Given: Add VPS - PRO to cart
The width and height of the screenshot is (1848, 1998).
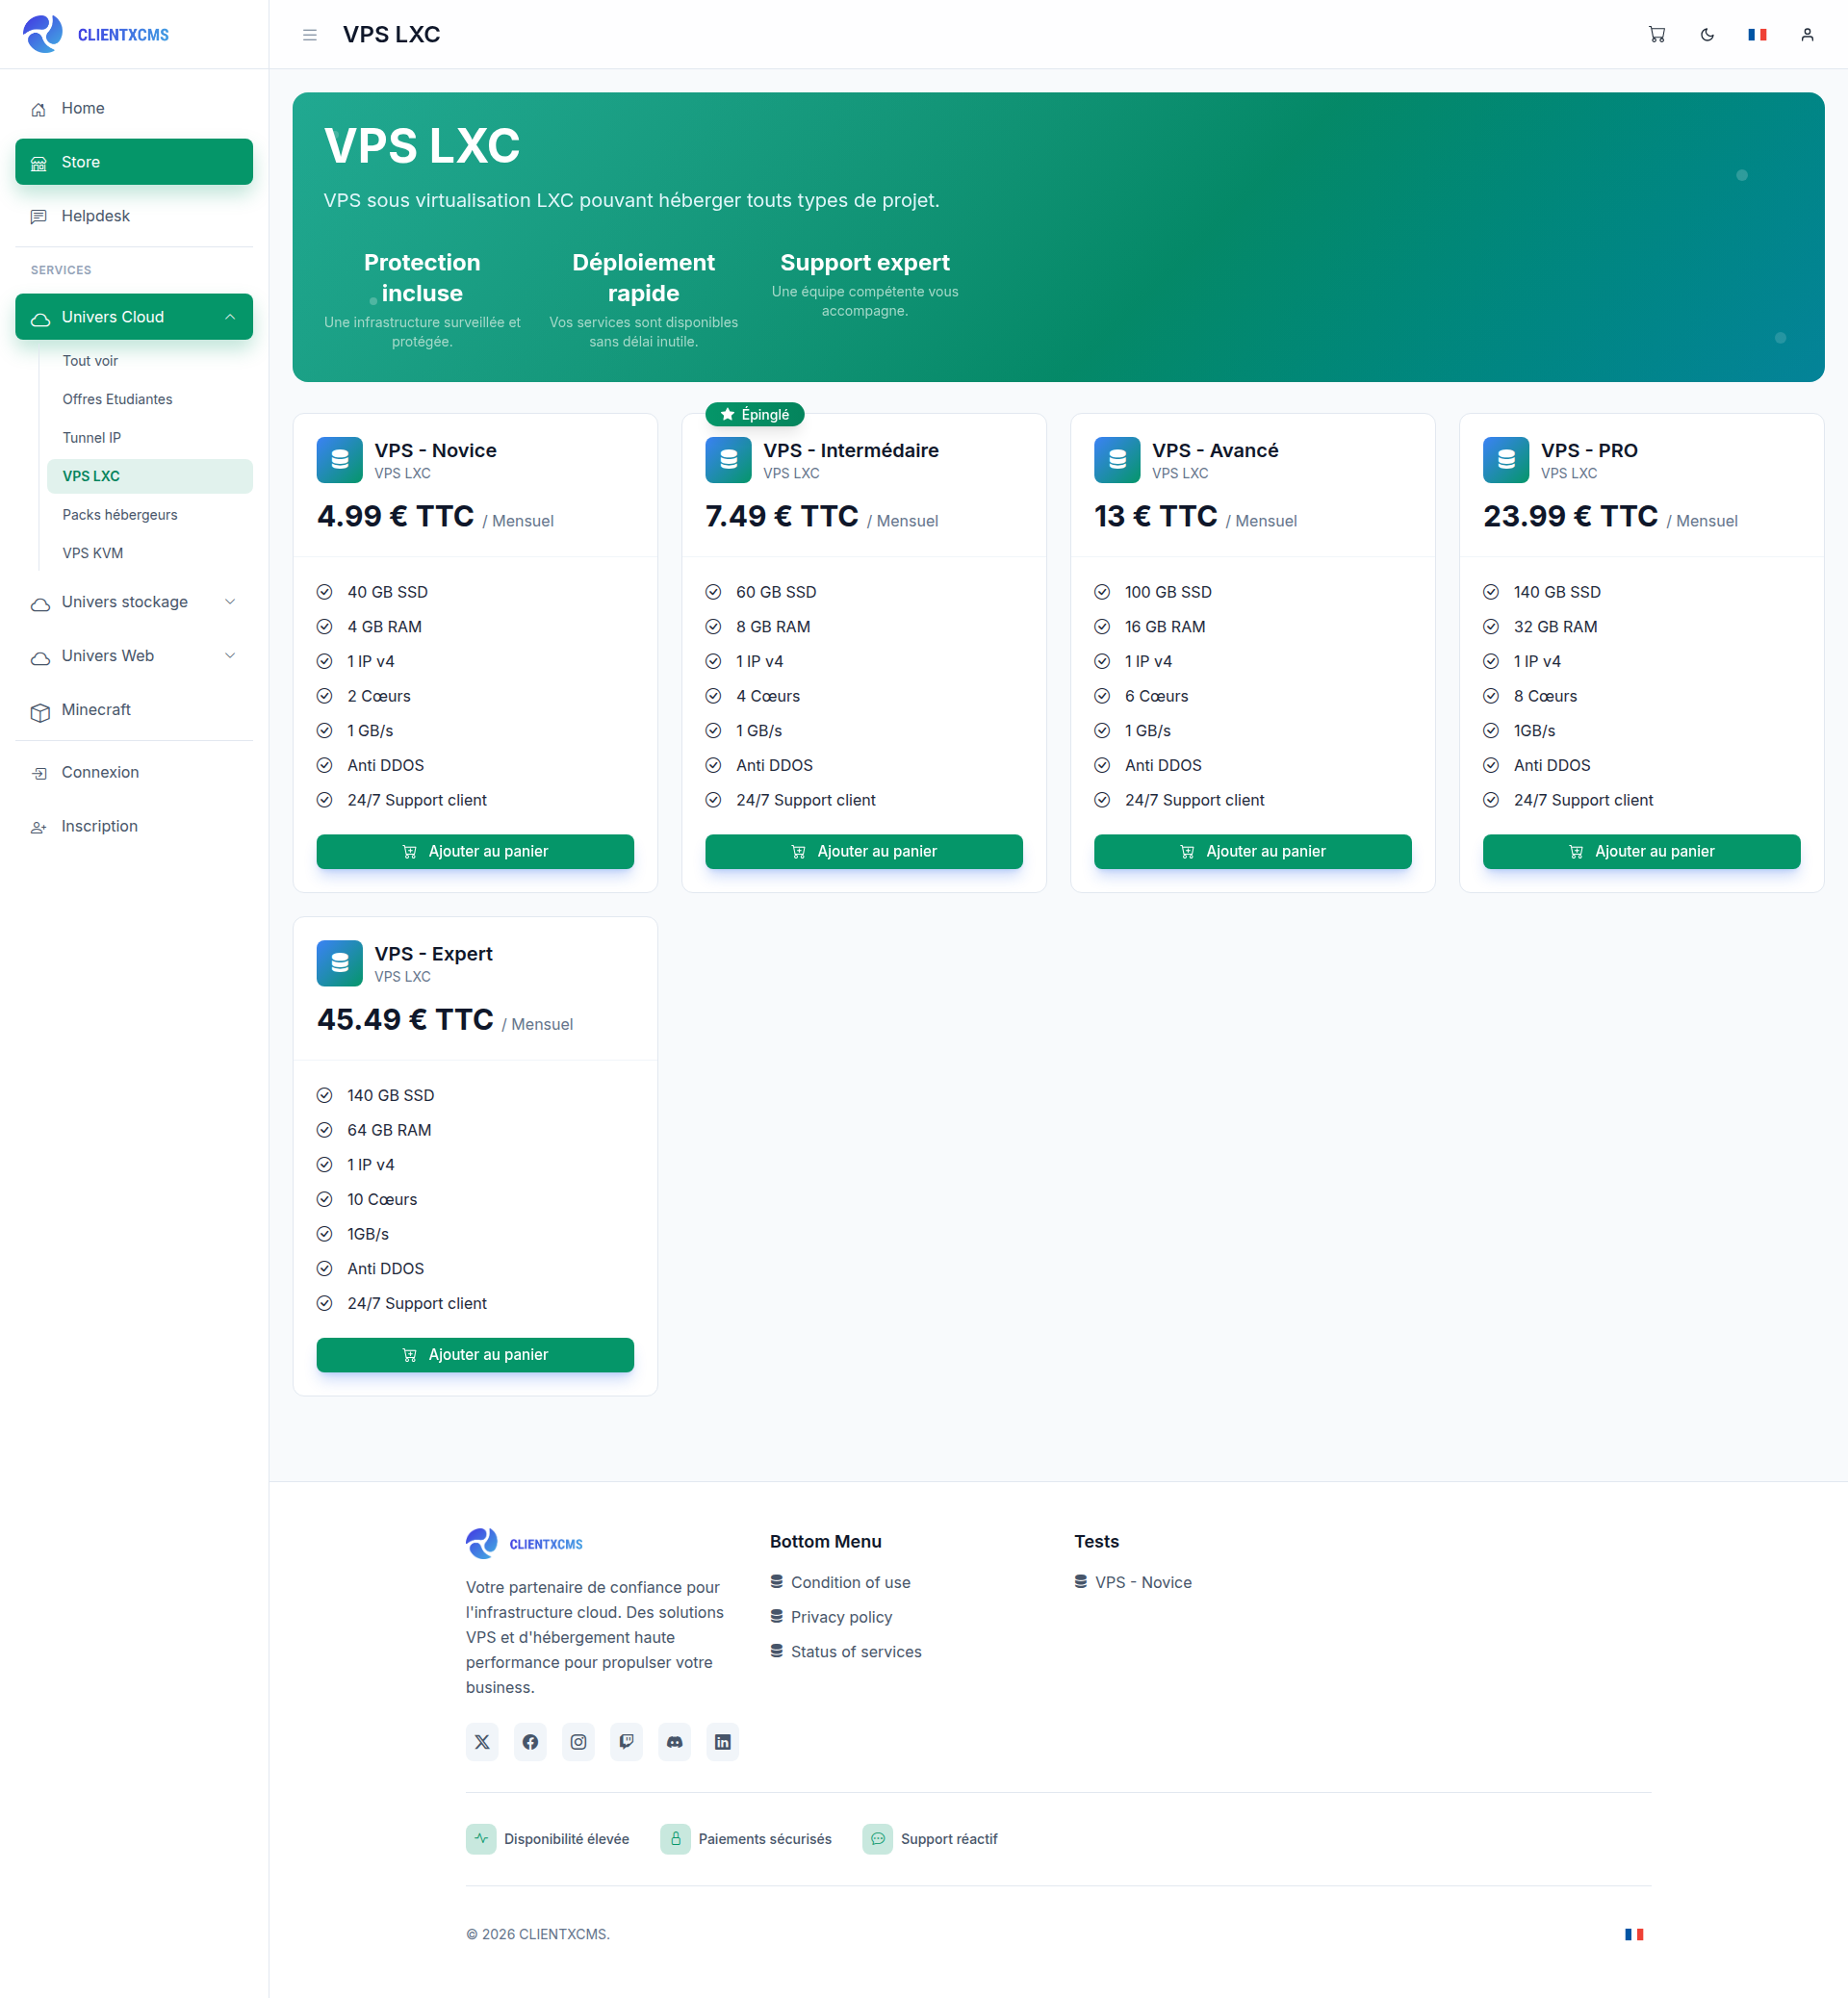Looking at the screenshot, I should tap(1642, 851).
